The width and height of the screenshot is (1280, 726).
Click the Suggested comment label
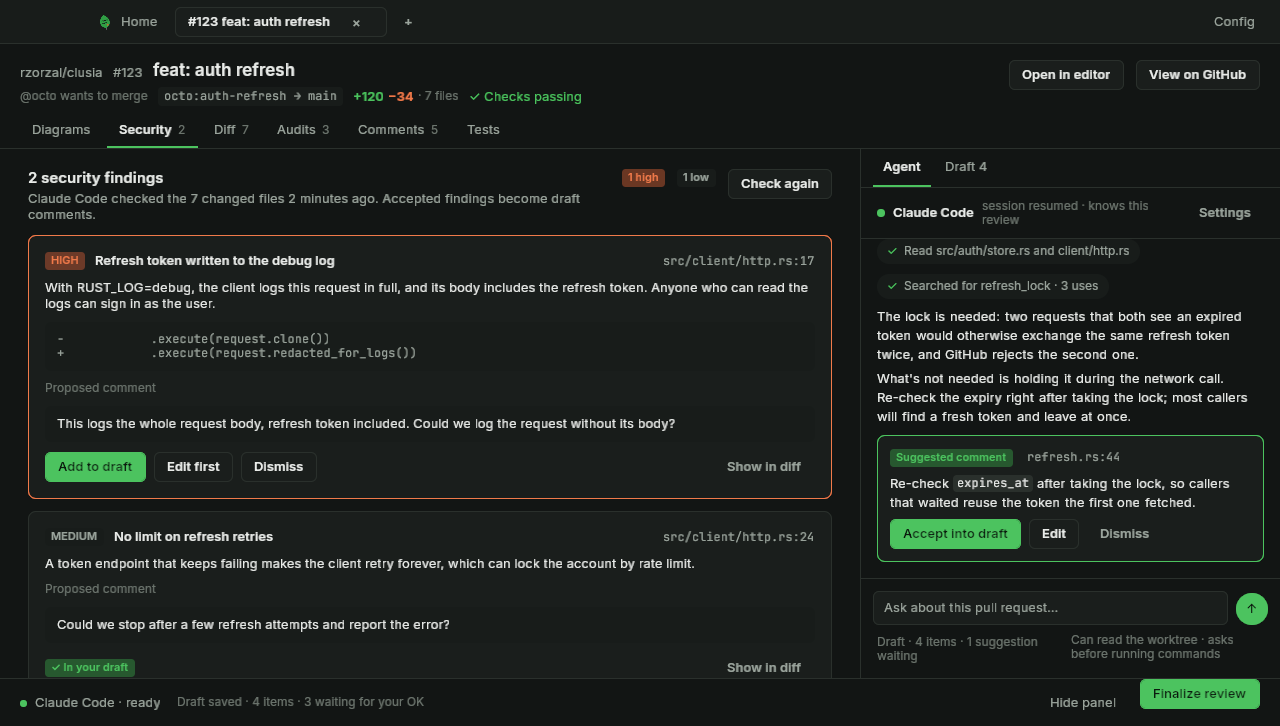(x=951, y=458)
